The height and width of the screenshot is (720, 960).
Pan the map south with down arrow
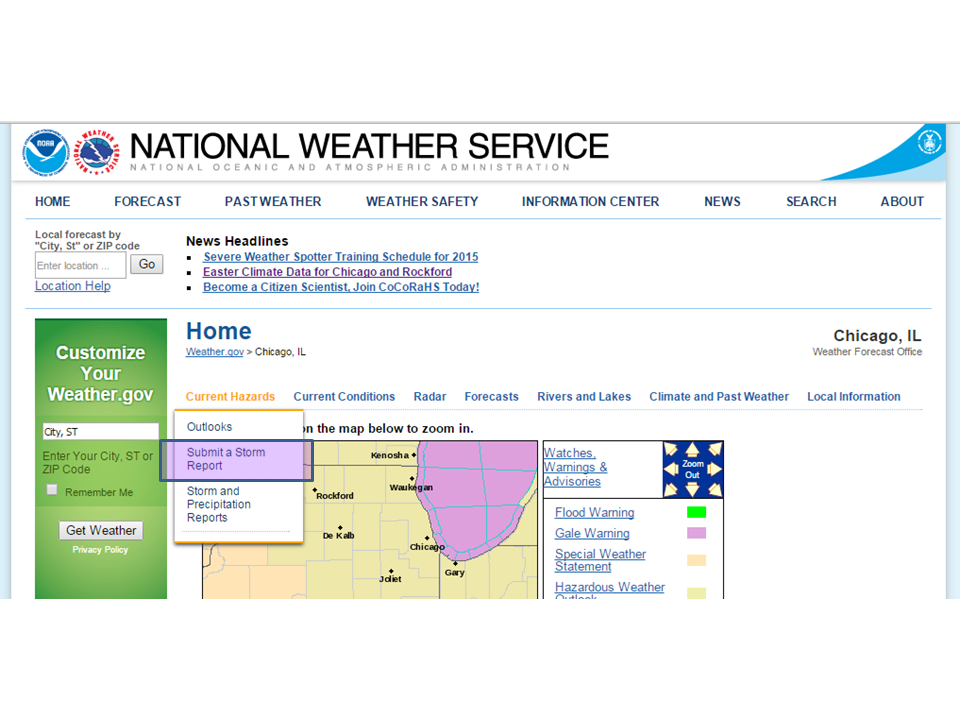click(692, 489)
